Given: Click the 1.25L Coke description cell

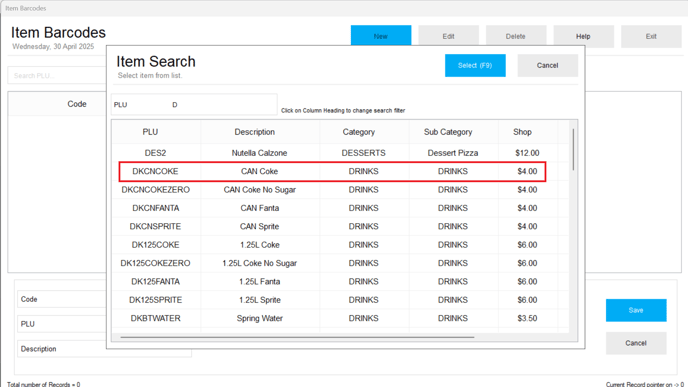Looking at the screenshot, I should coord(259,245).
